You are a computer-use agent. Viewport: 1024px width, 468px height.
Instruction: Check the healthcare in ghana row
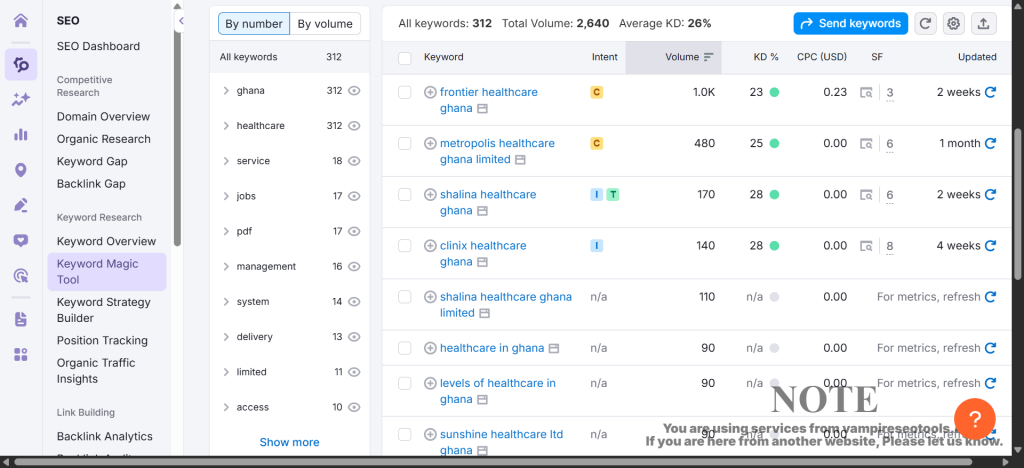(405, 348)
